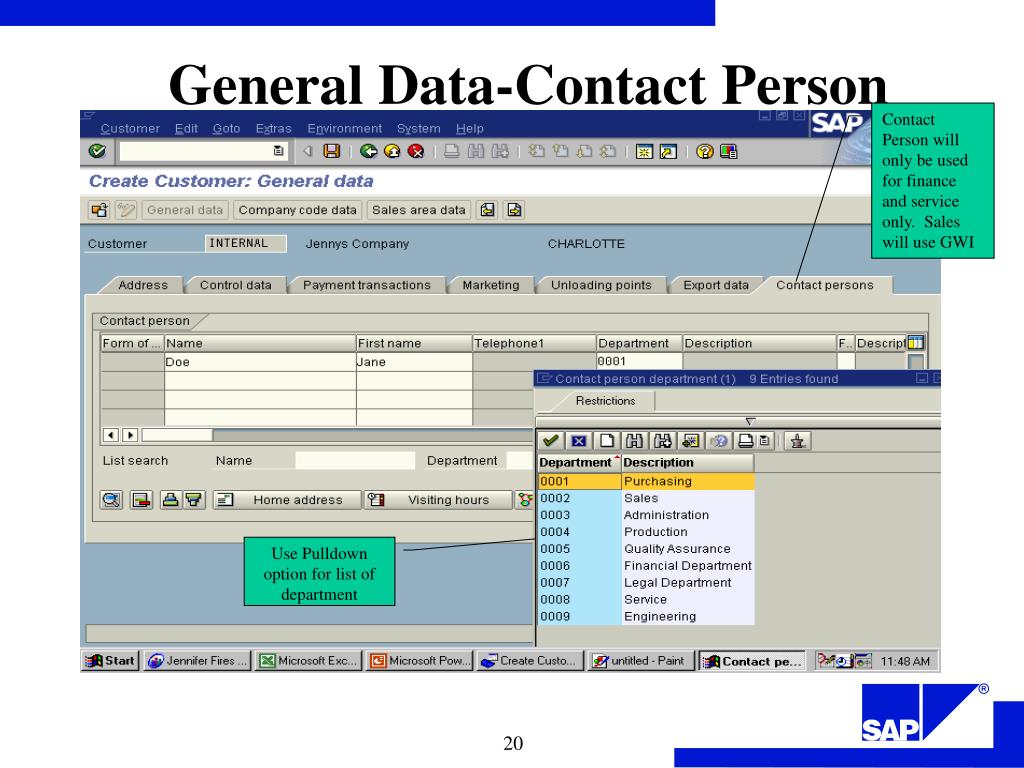The width and height of the screenshot is (1024, 768).
Task: Click the Sales area data button
Action: [419, 210]
